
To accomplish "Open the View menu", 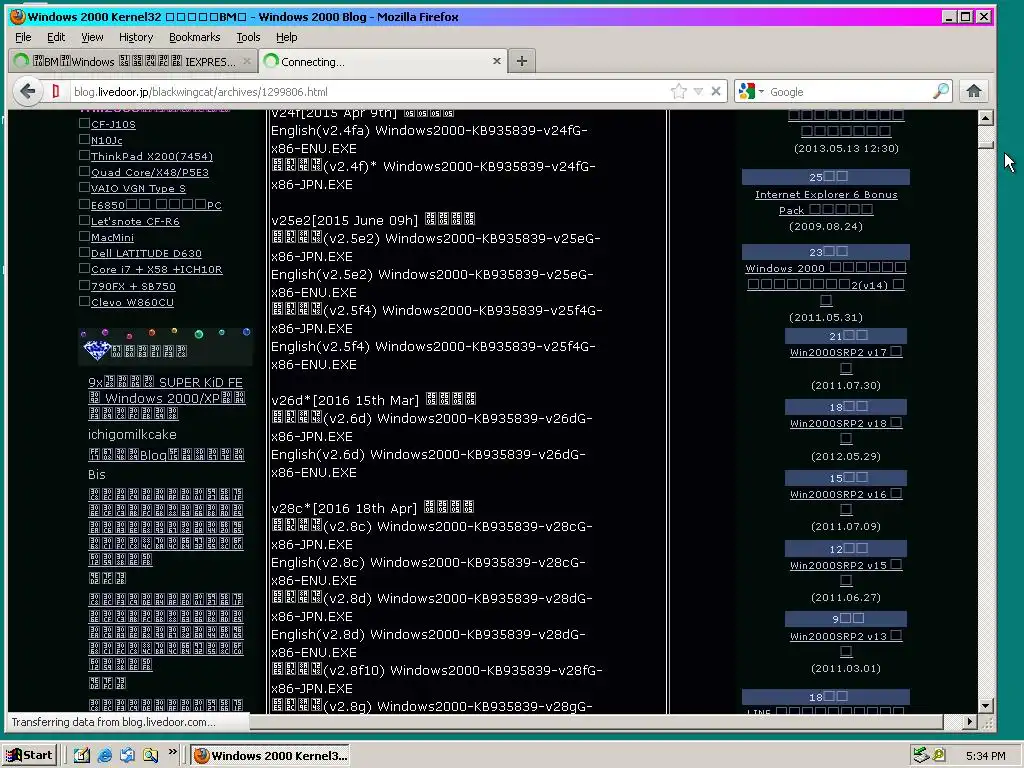I will click(92, 37).
